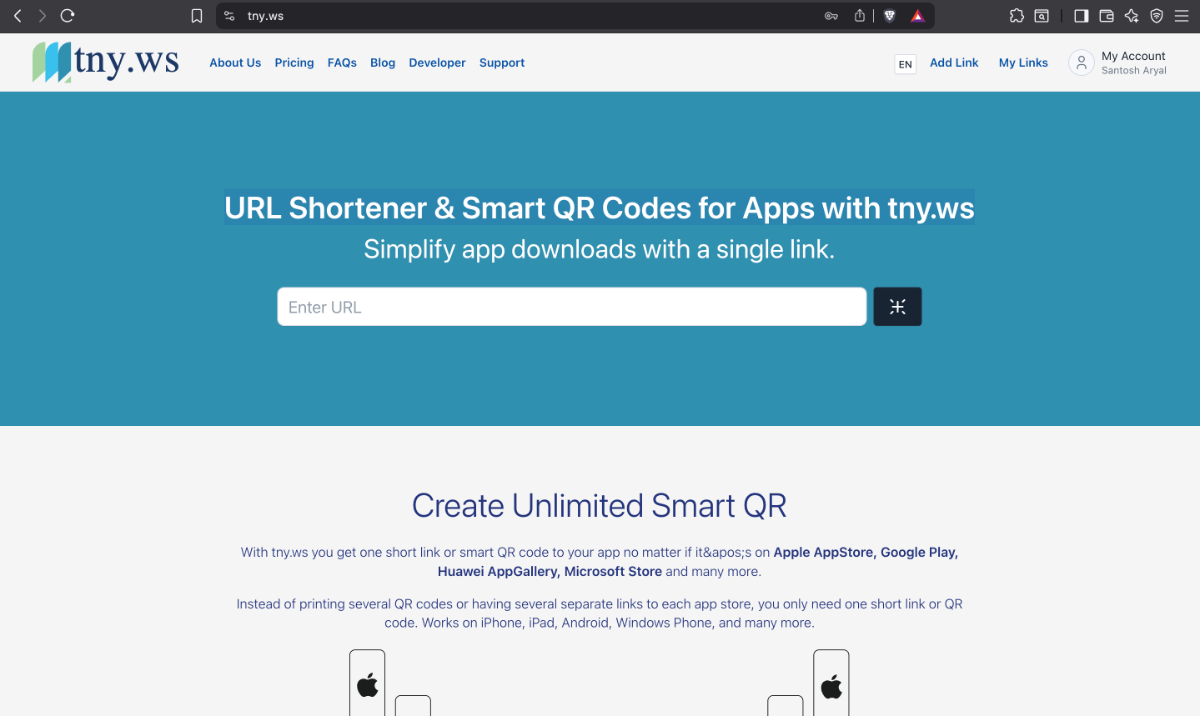Click the tny.ws logo

click(x=105, y=62)
